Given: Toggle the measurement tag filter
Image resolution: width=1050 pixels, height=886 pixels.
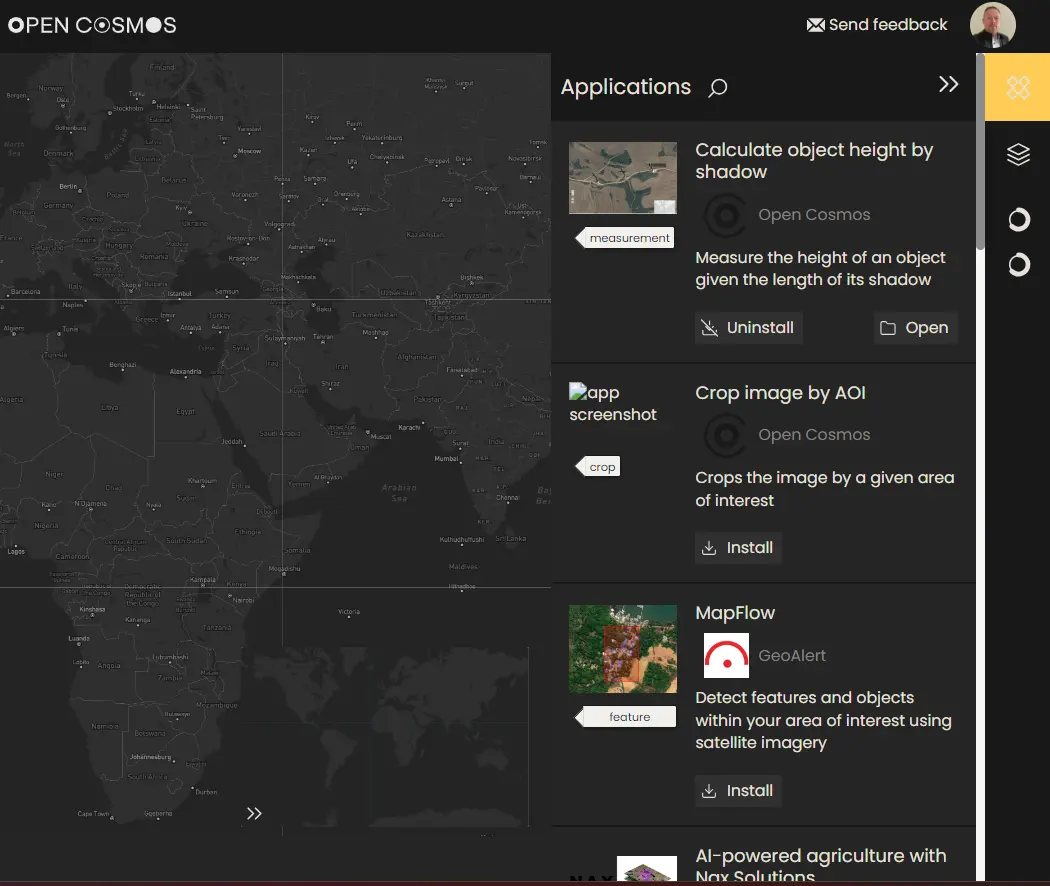Looking at the screenshot, I should tap(630, 238).
